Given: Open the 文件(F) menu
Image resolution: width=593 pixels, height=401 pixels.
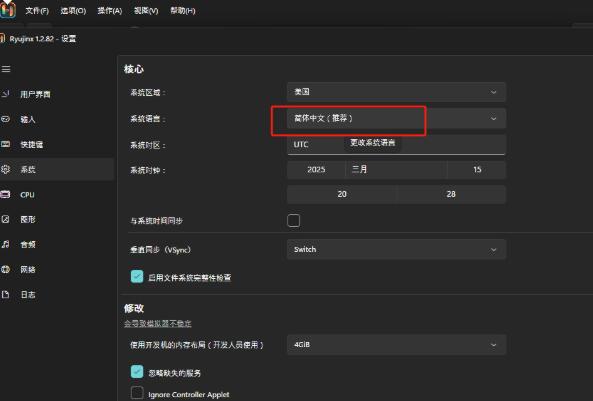Looking at the screenshot, I should click(37, 11).
